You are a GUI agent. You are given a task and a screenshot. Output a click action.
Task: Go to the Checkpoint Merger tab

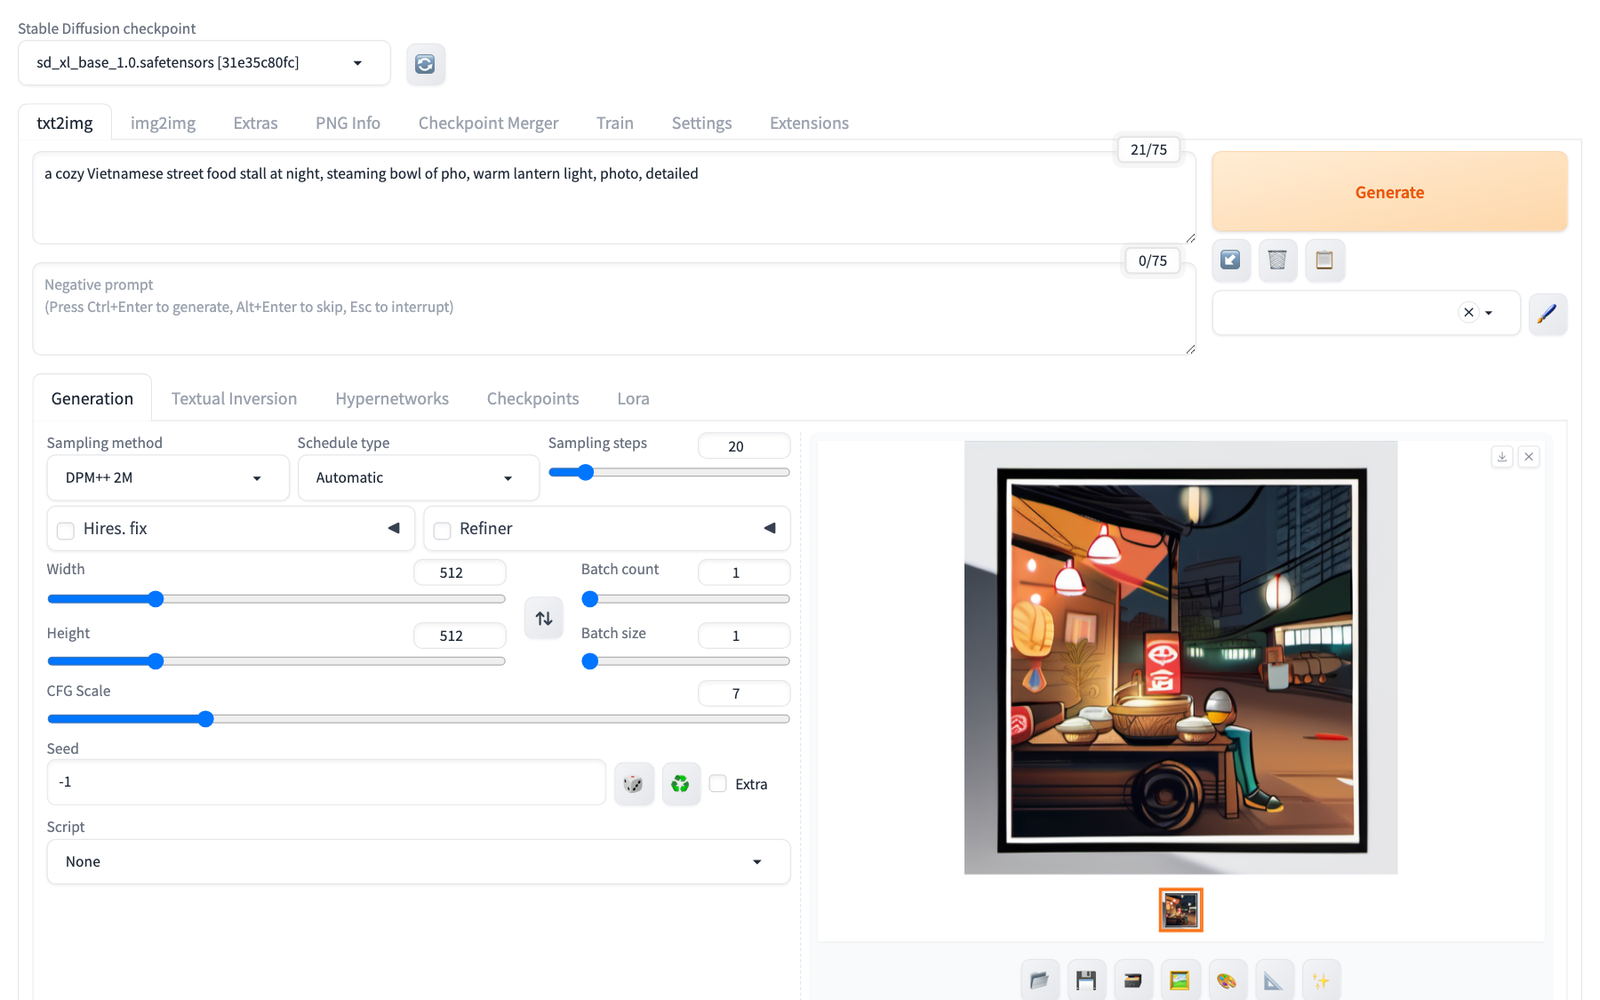488,123
